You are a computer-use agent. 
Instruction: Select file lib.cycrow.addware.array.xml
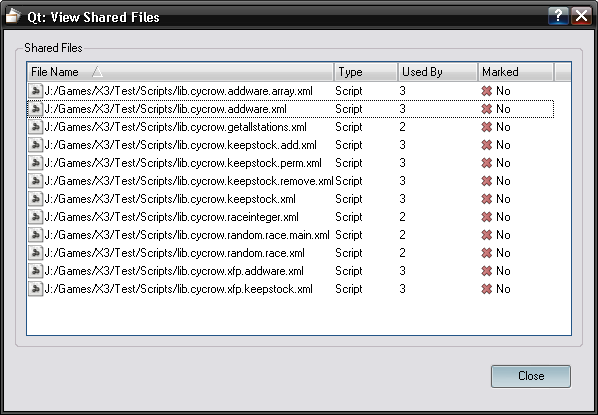(x=178, y=91)
